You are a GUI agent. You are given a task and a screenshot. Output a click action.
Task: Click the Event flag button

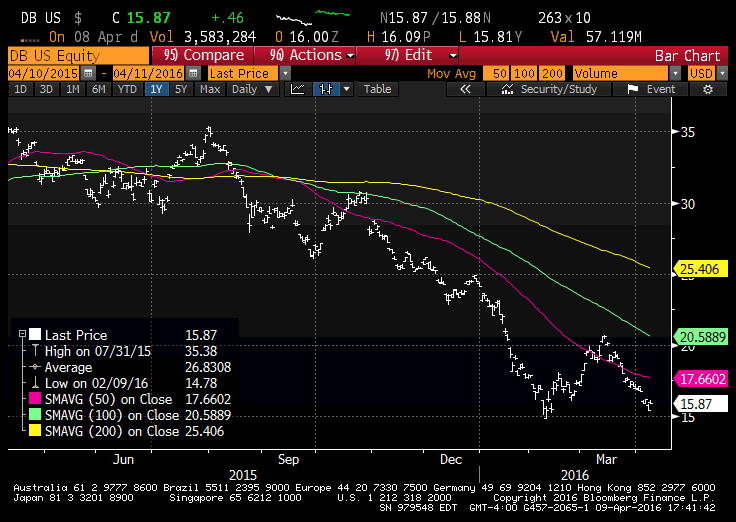pyautogui.click(x=651, y=89)
